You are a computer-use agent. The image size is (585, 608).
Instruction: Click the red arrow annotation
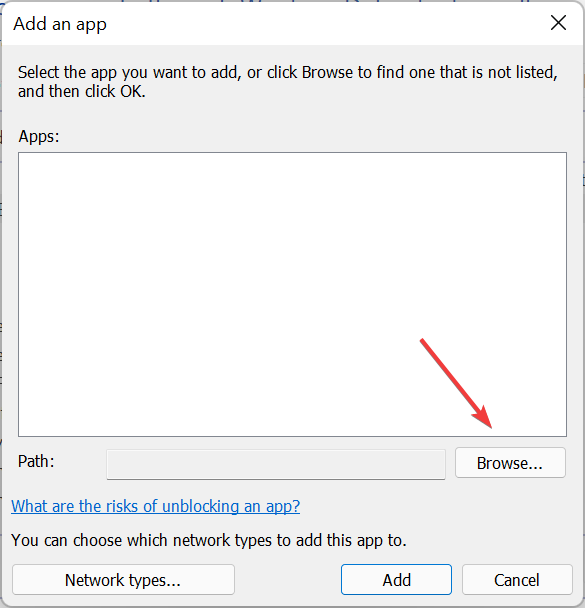pos(456,383)
